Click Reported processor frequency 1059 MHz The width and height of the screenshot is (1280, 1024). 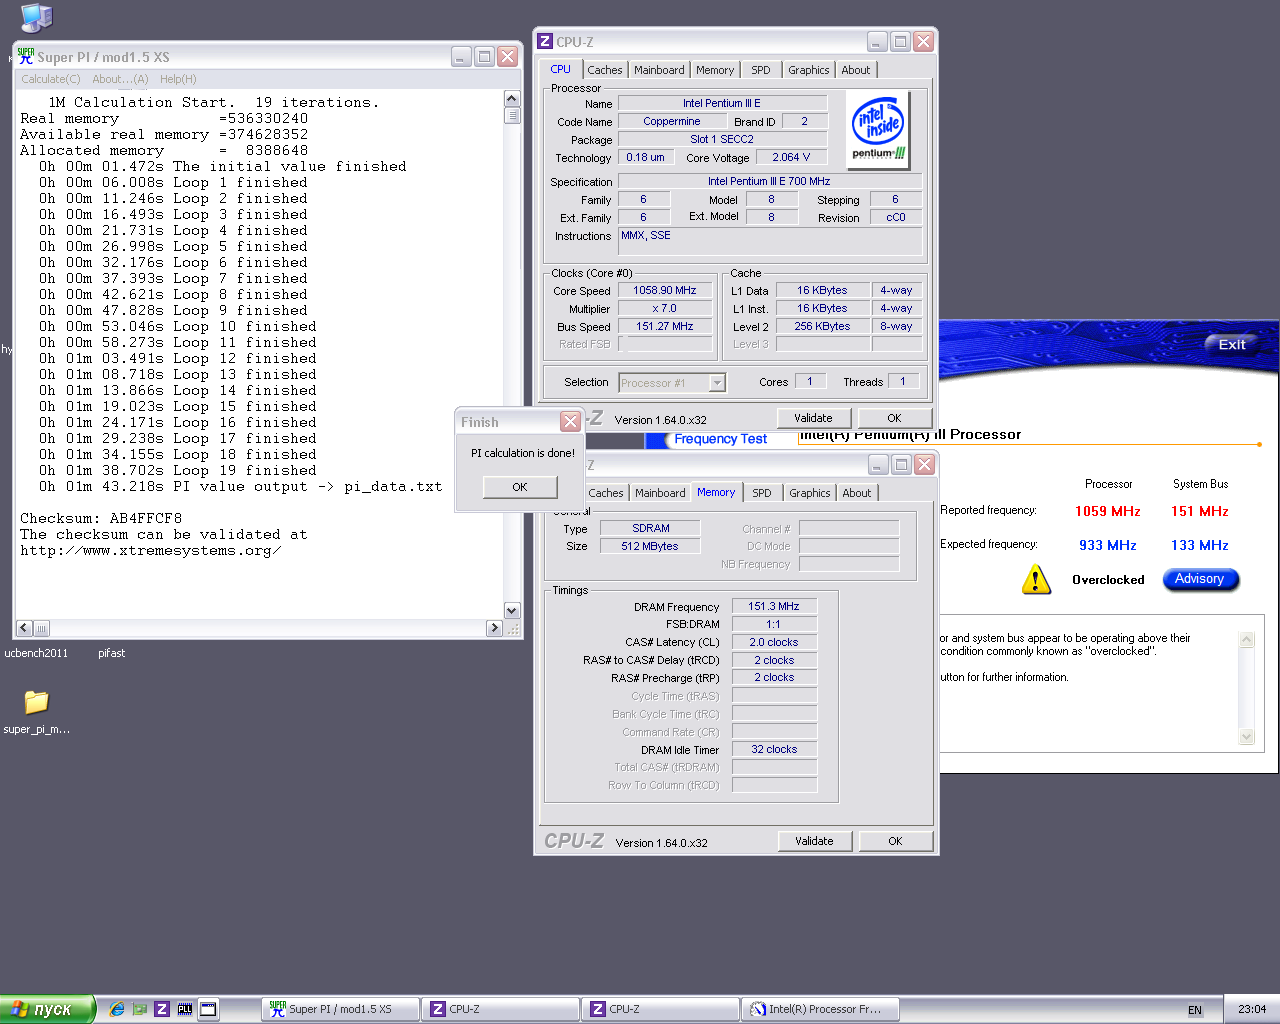[x=1108, y=511]
